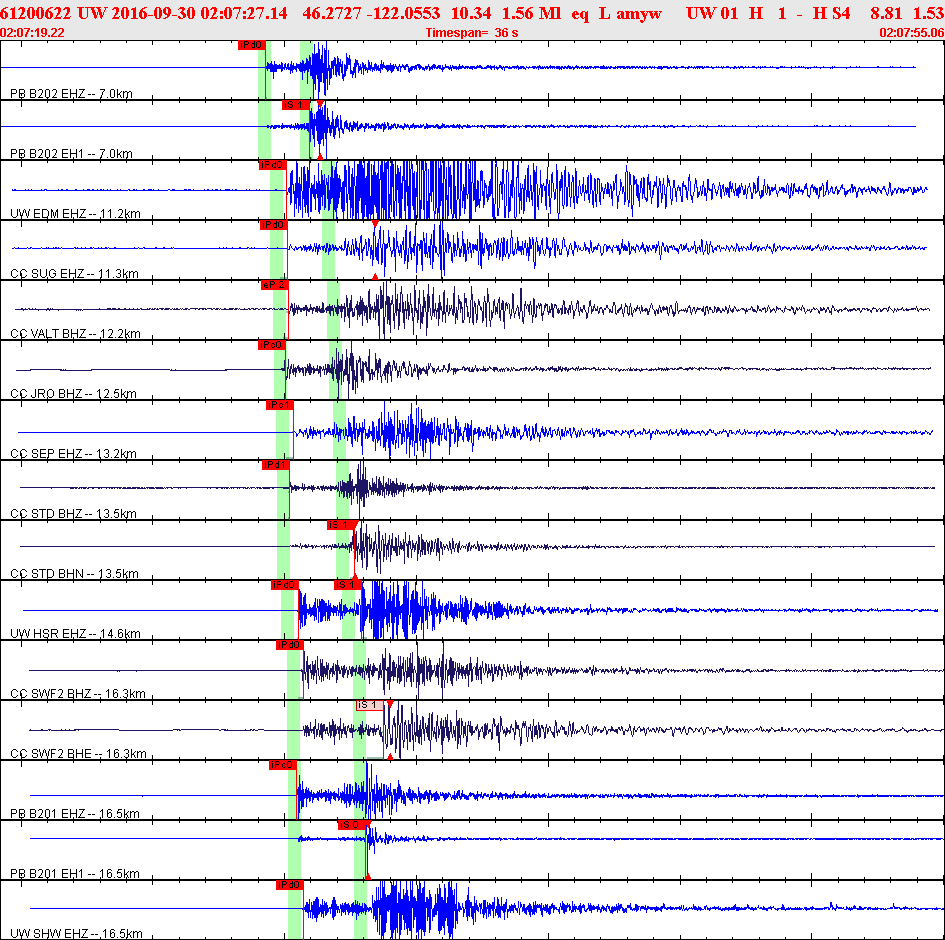Click the iPd0 pick flag on UW SHW EHZ
The image size is (945, 940).
click(289, 885)
